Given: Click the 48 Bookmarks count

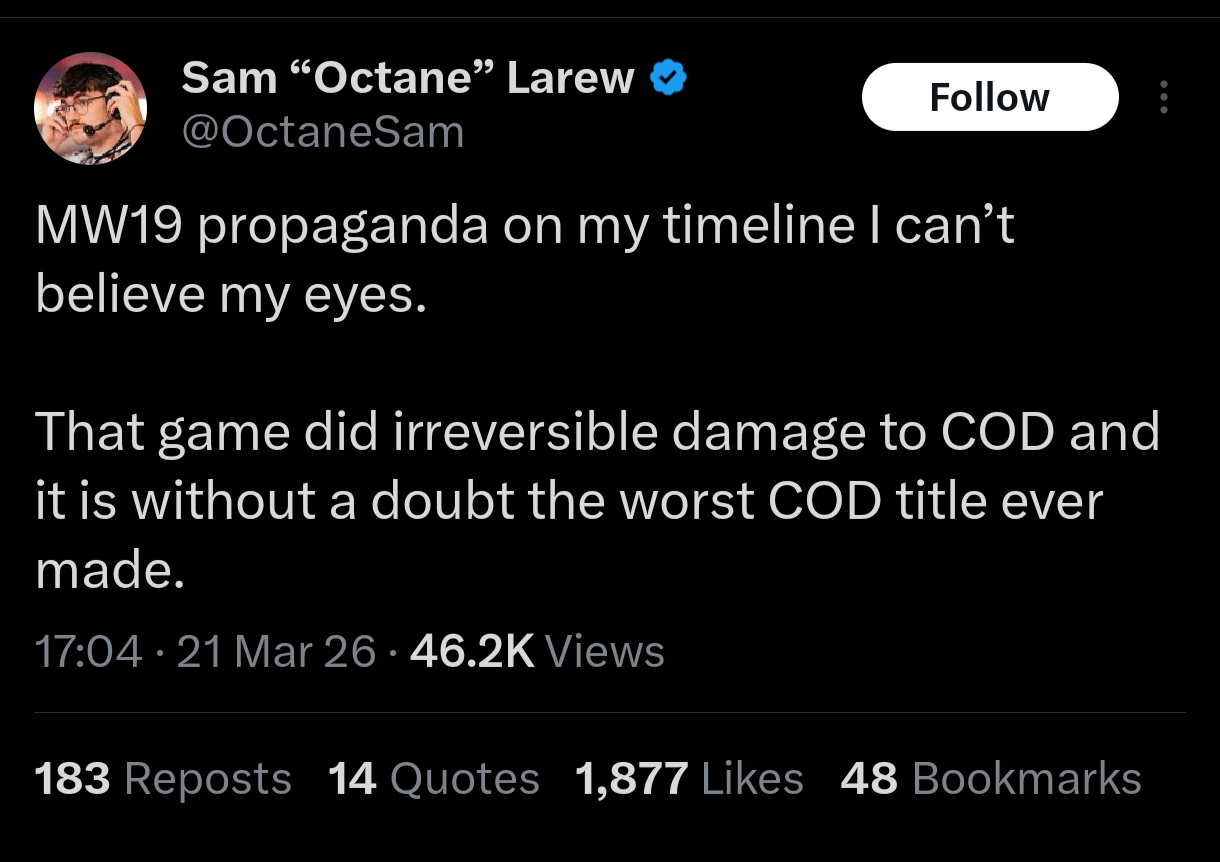Looking at the screenshot, I should [990, 779].
